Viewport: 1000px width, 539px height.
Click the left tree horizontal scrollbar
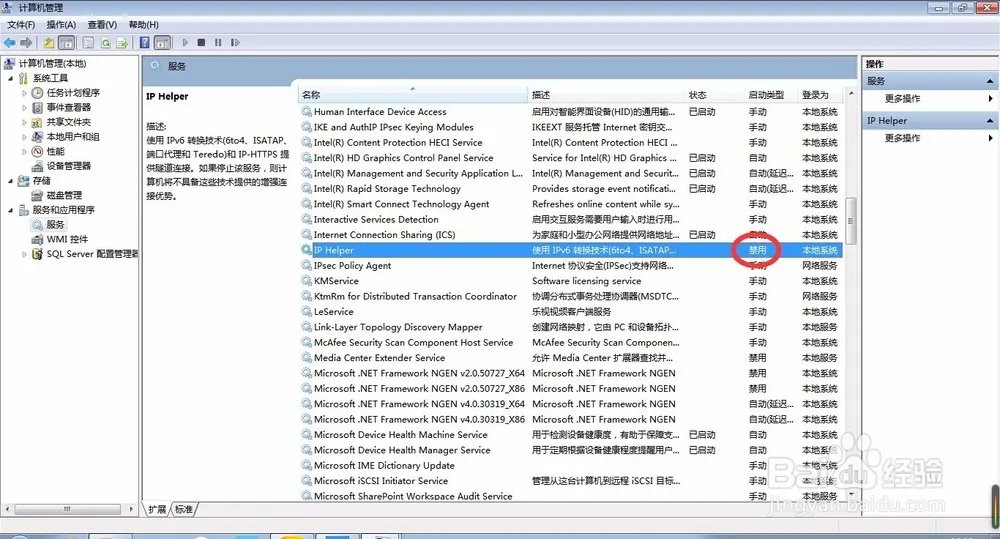67,509
